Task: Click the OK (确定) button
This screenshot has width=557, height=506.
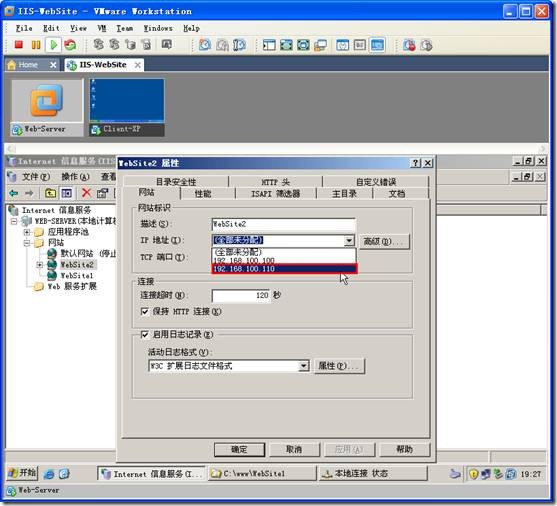Action: [239, 450]
